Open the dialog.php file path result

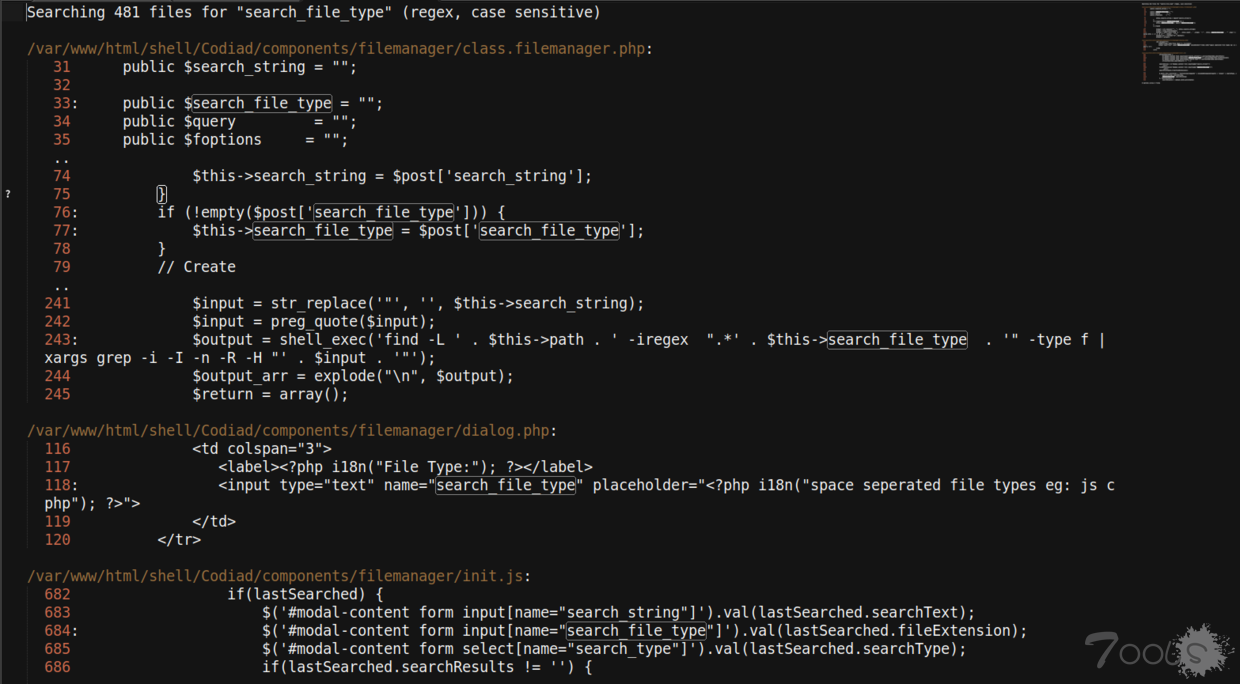pos(291,430)
